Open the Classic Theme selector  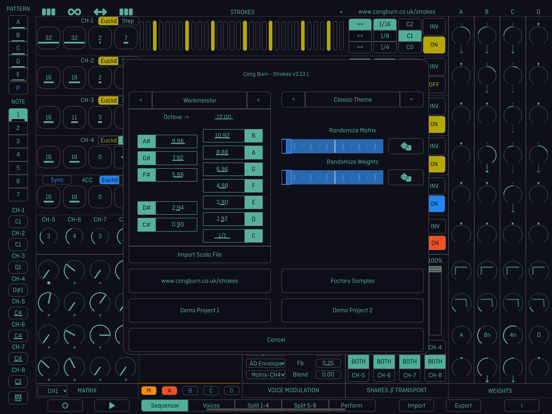click(352, 100)
